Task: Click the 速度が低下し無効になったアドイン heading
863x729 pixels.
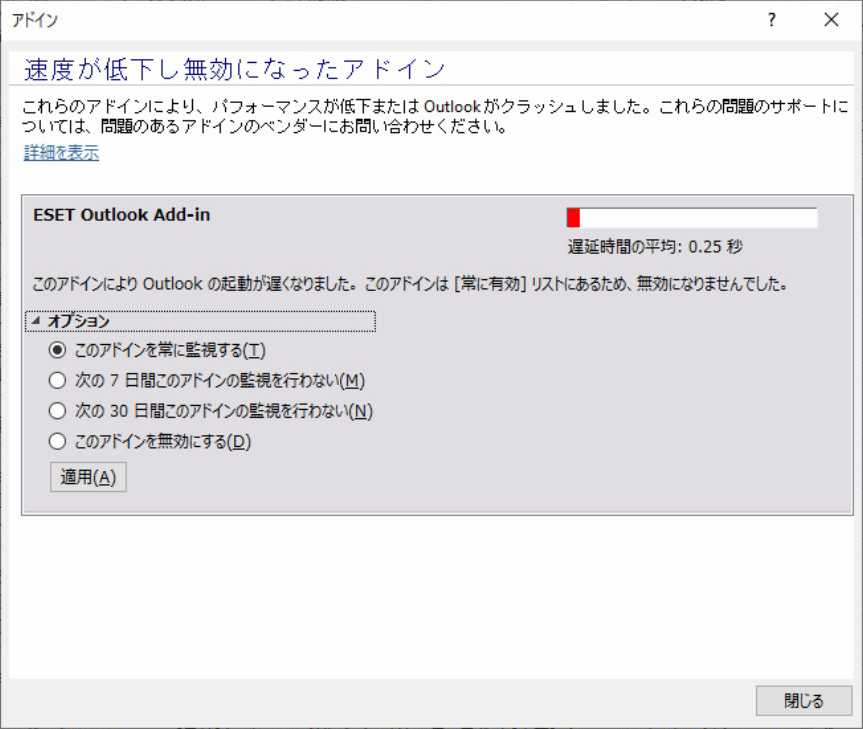Action: point(234,69)
